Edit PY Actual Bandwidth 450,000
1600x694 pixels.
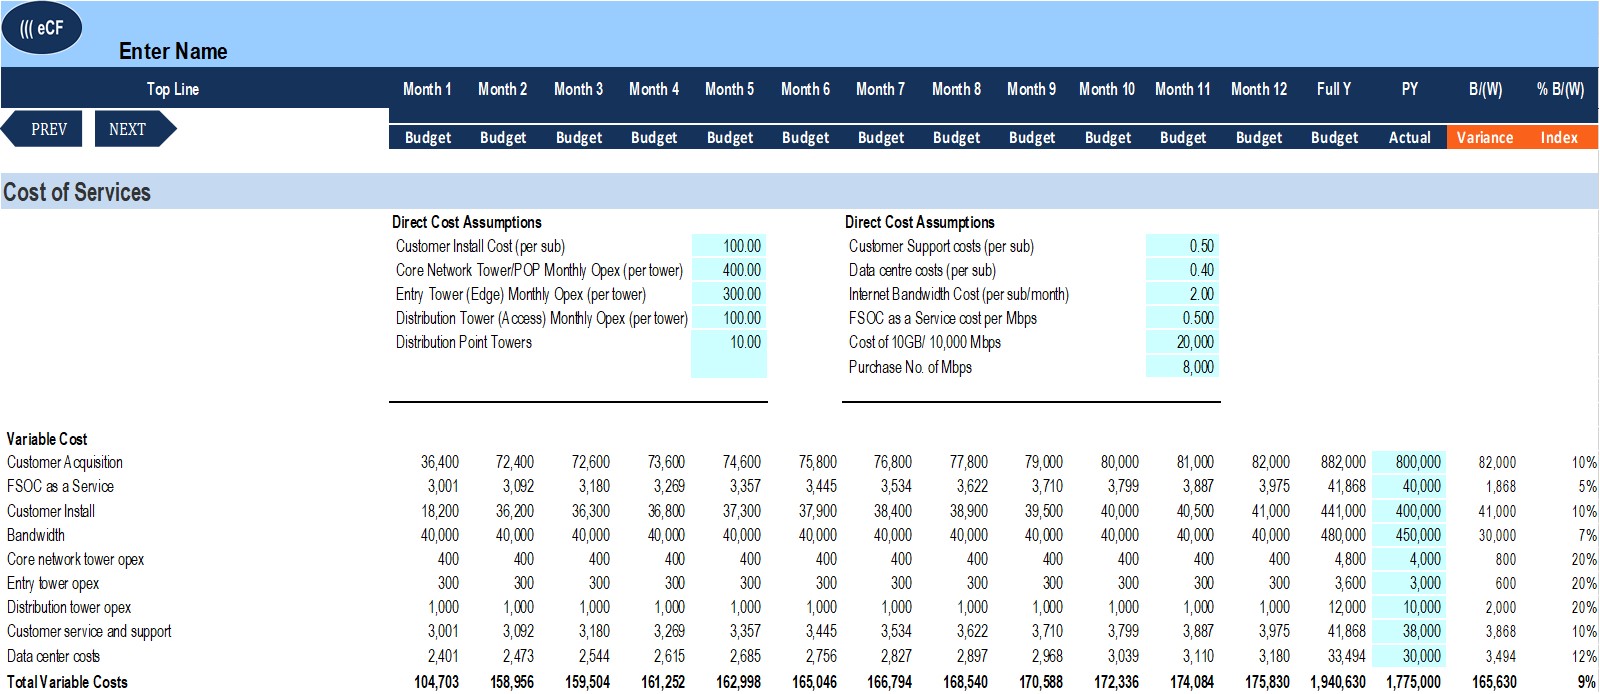pos(1408,535)
